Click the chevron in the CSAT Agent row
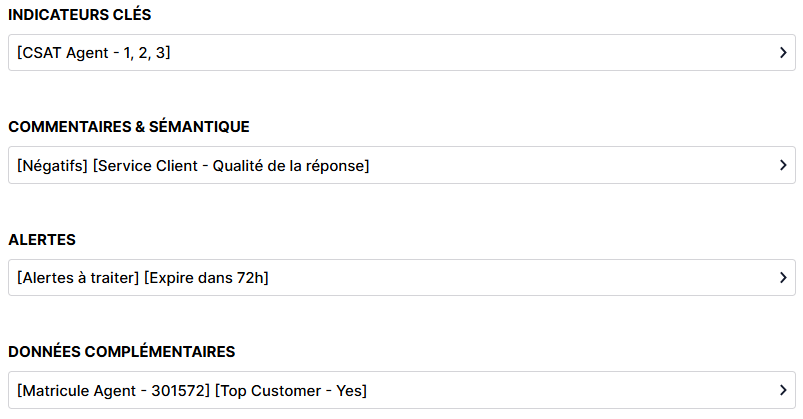 tap(783, 53)
